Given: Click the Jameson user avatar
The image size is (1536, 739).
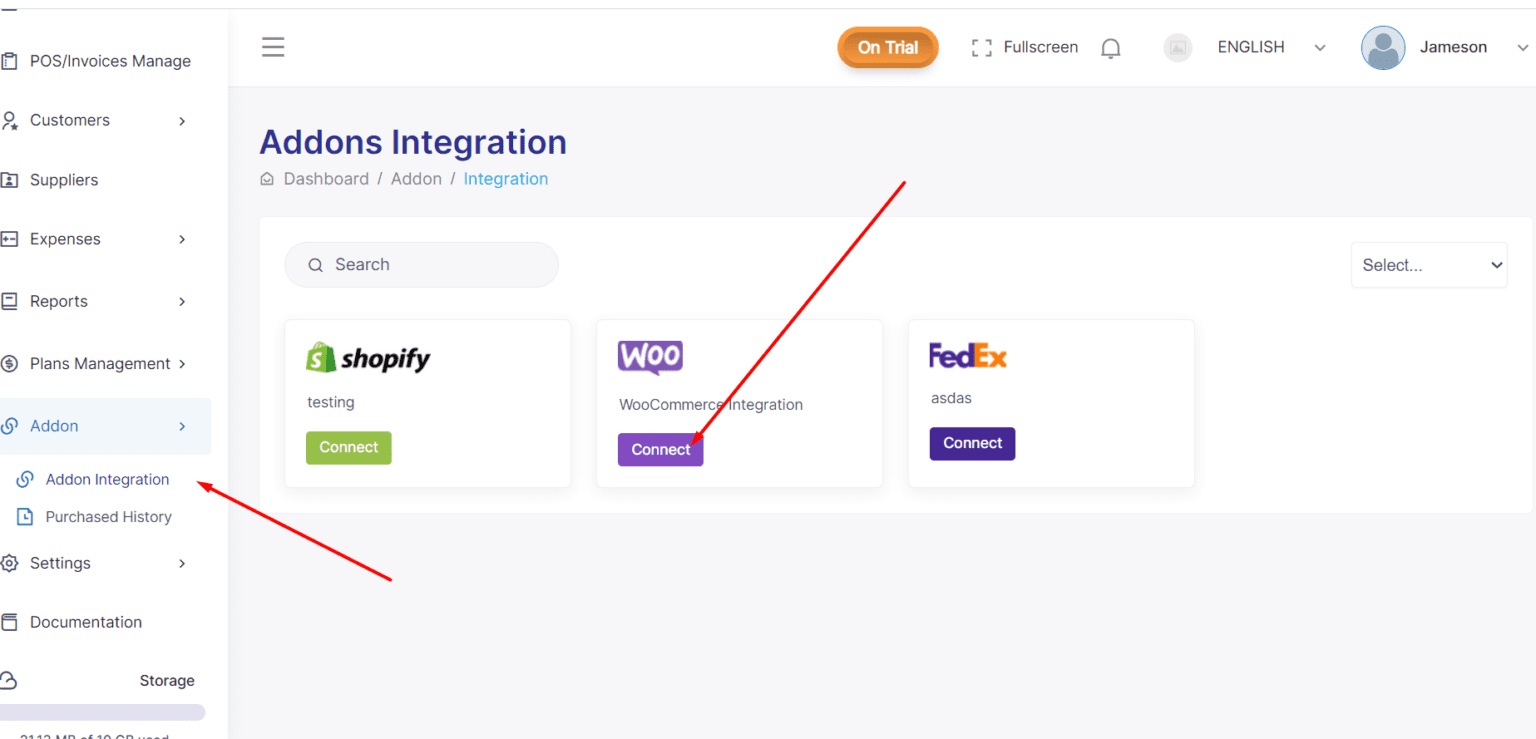Looking at the screenshot, I should pos(1383,47).
